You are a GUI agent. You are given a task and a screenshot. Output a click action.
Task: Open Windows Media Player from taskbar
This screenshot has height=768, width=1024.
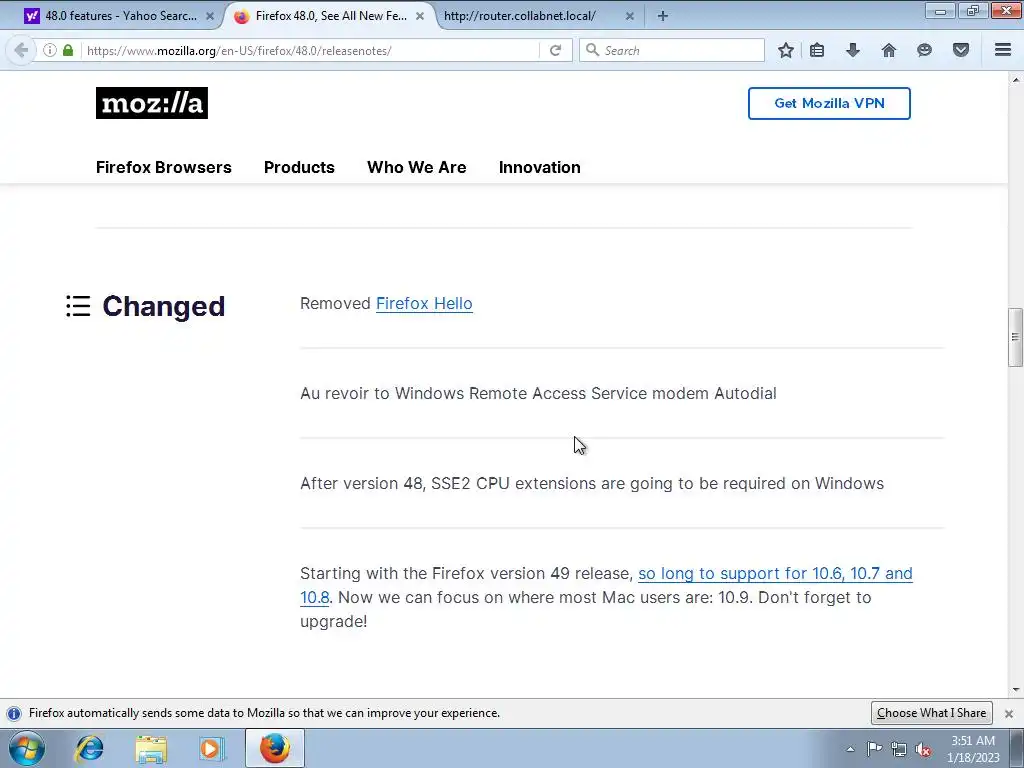pyautogui.click(x=211, y=748)
